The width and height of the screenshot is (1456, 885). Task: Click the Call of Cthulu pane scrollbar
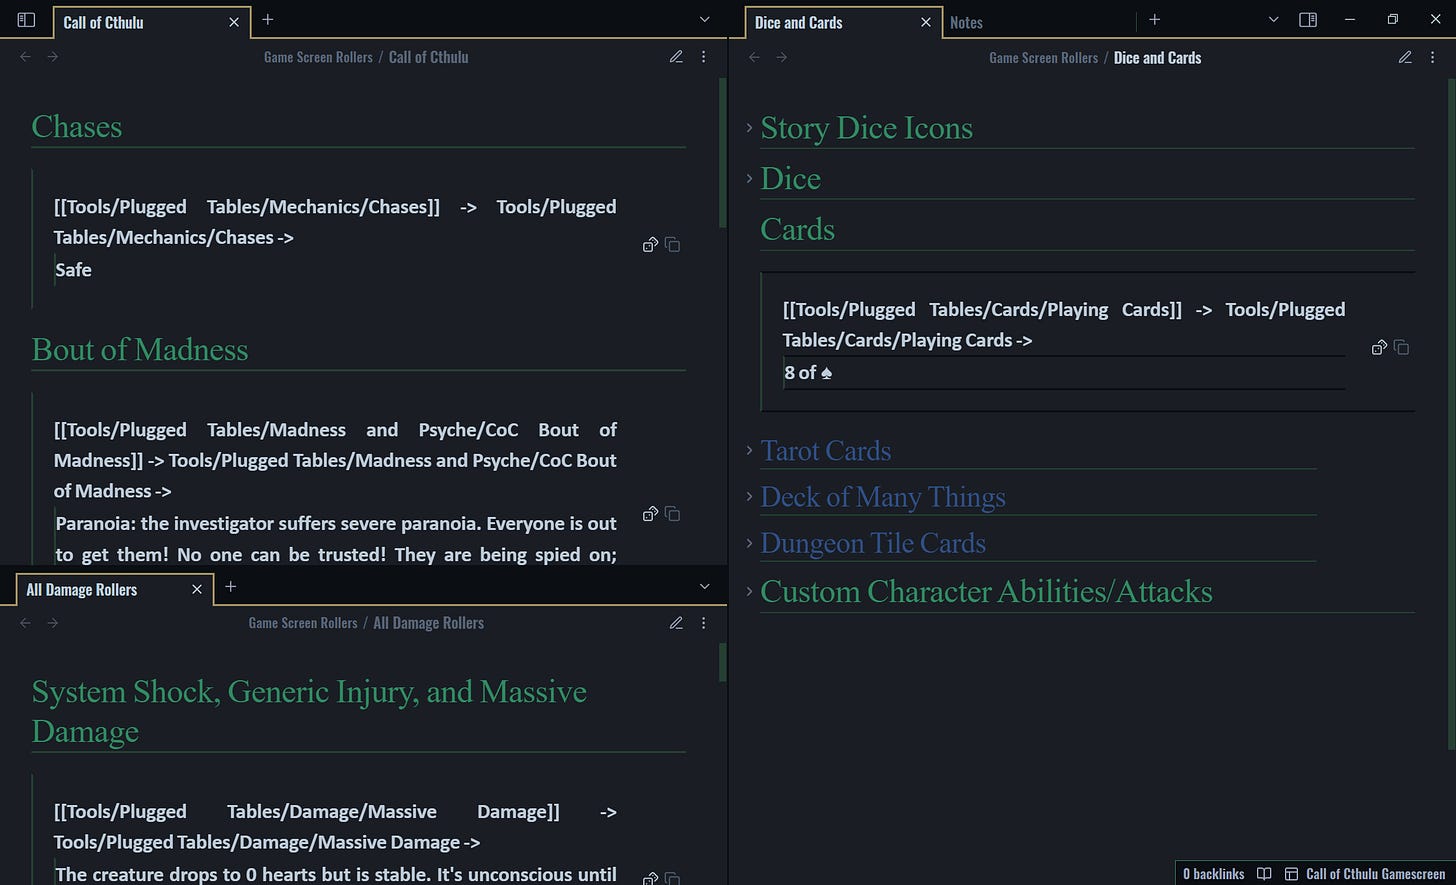[x=722, y=153]
